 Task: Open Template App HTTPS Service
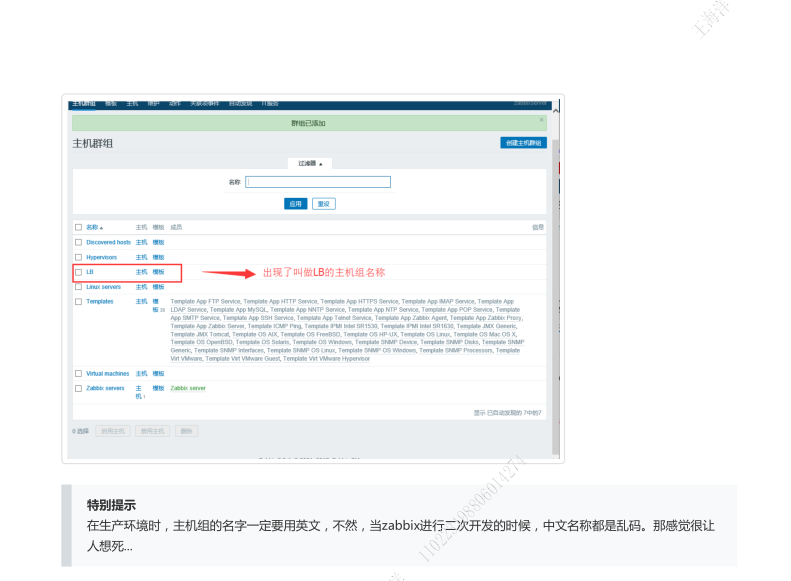click(x=359, y=302)
